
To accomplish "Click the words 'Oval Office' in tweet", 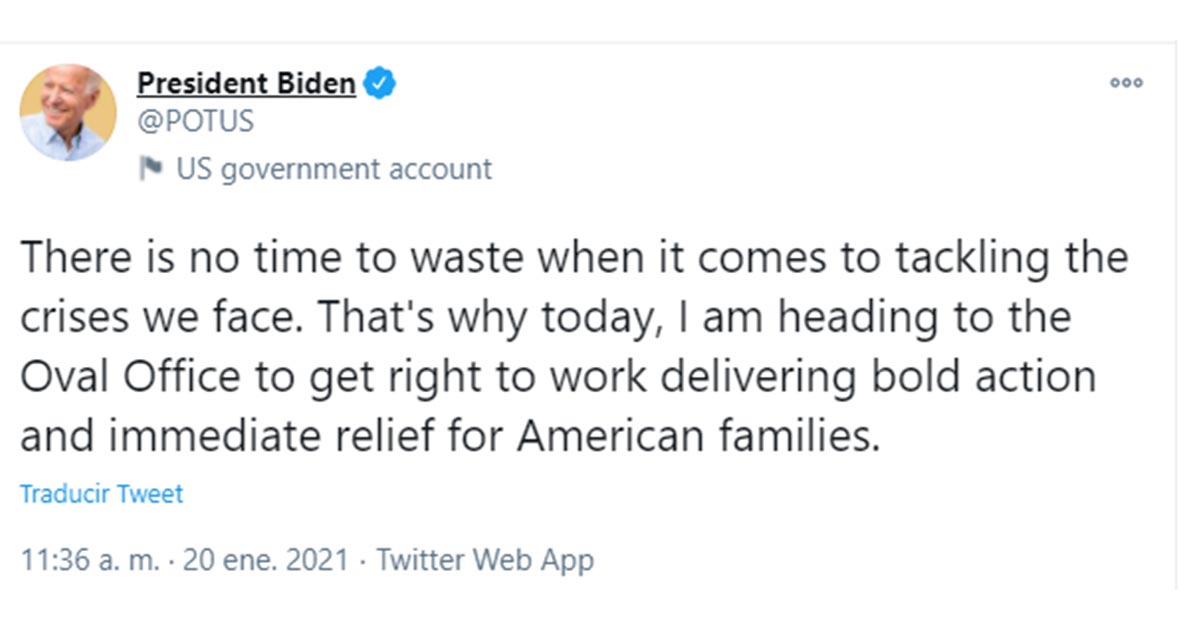I will coord(130,378).
